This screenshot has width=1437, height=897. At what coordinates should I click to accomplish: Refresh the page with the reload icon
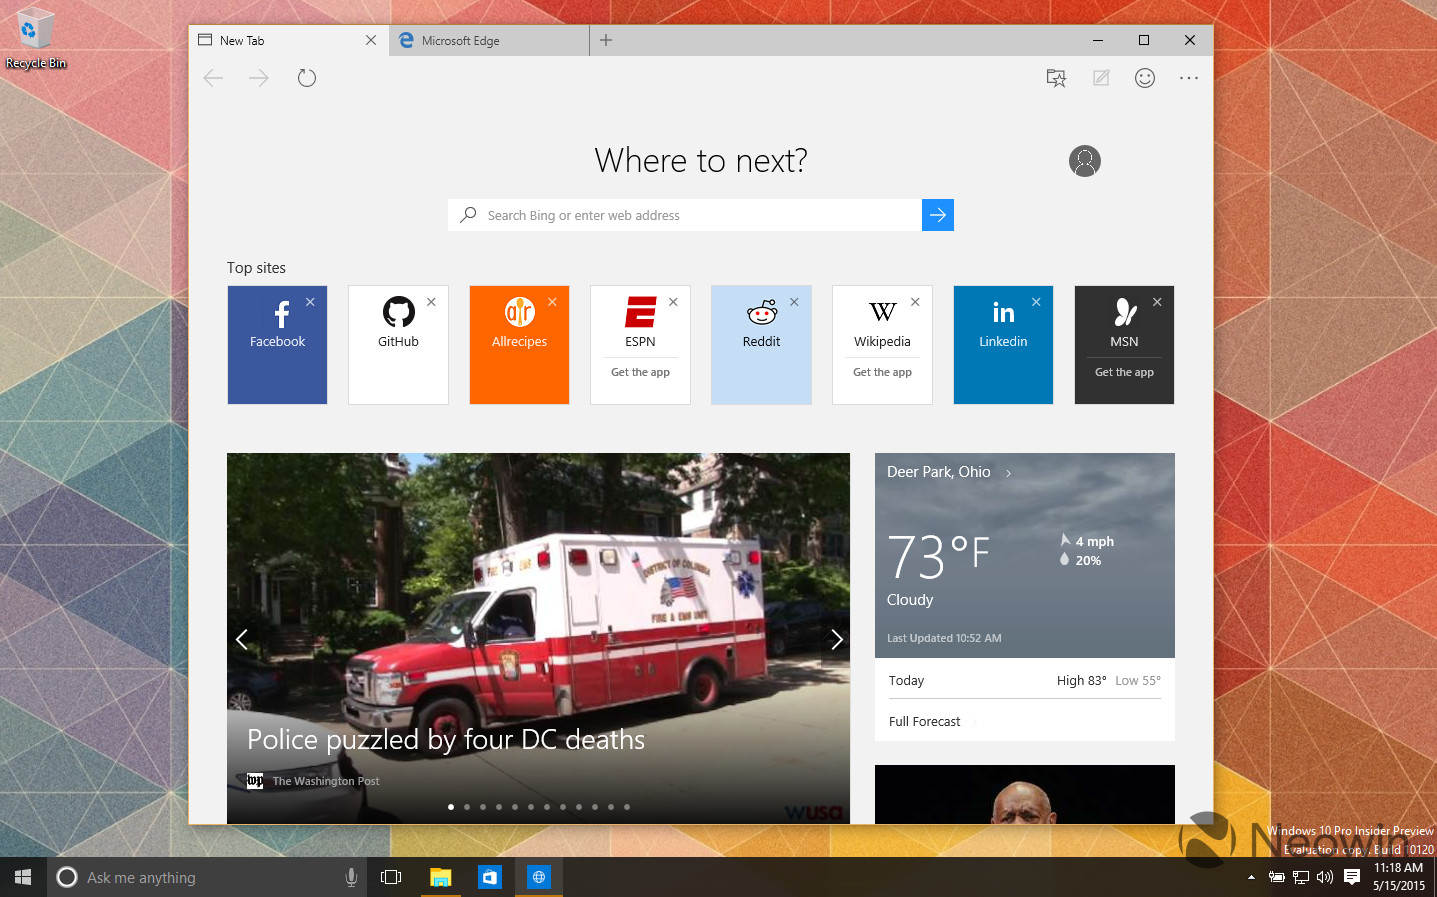[x=307, y=78]
